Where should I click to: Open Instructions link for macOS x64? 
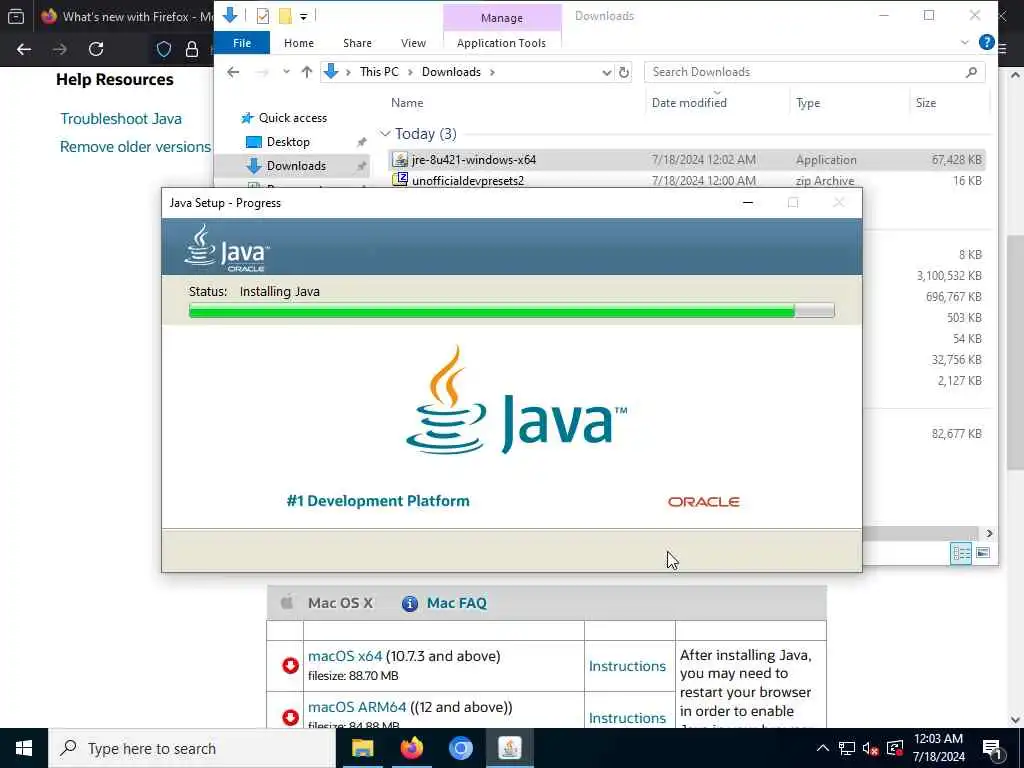tap(627, 666)
